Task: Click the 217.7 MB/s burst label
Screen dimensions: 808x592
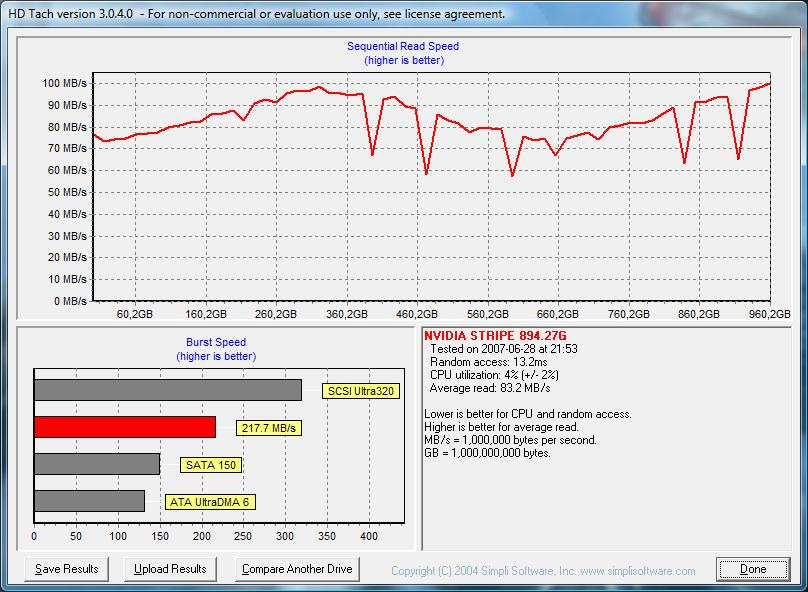Action: (270, 428)
